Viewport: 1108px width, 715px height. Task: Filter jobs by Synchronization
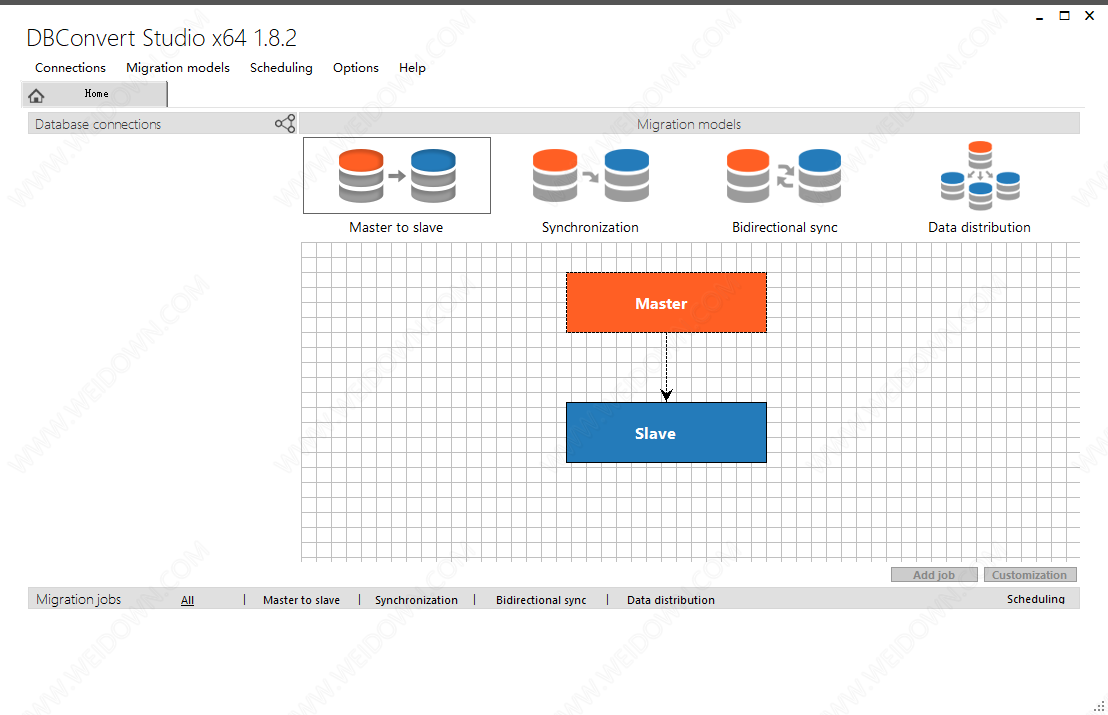coord(416,600)
